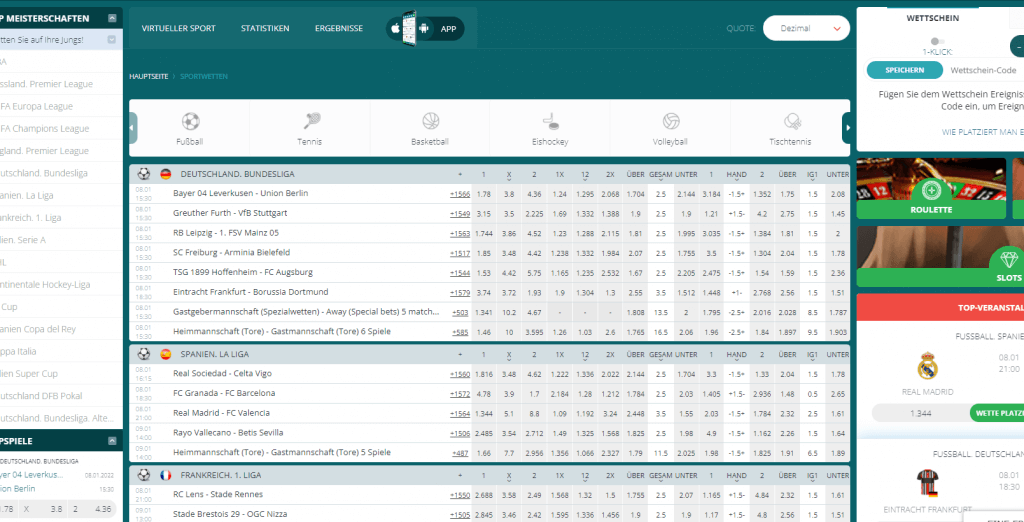Open the Ergebnisse menu item

tap(339, 29)
